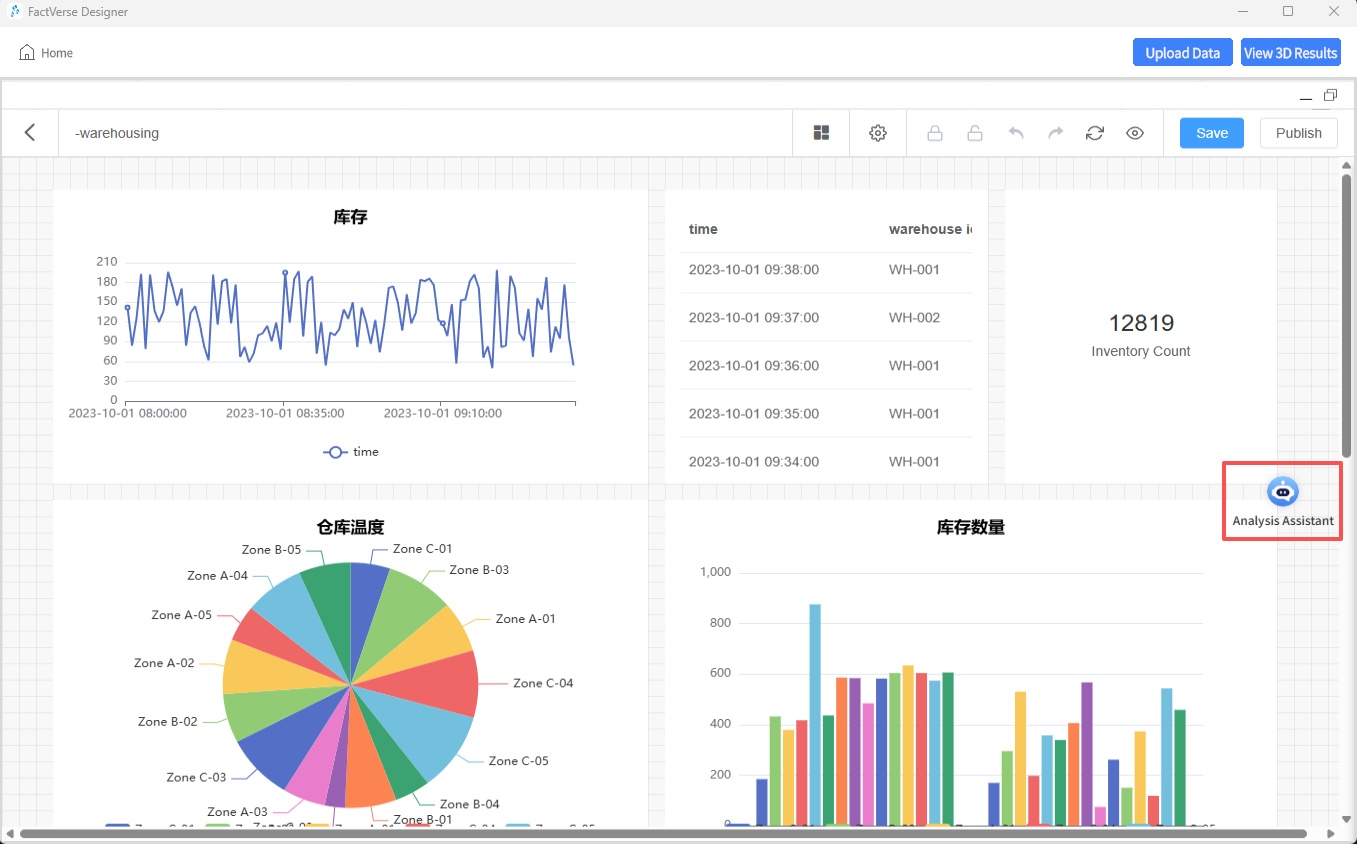Toggle the lock icon in the toolbar
This screenshot has height=844, width=1357.
[934, 132]
